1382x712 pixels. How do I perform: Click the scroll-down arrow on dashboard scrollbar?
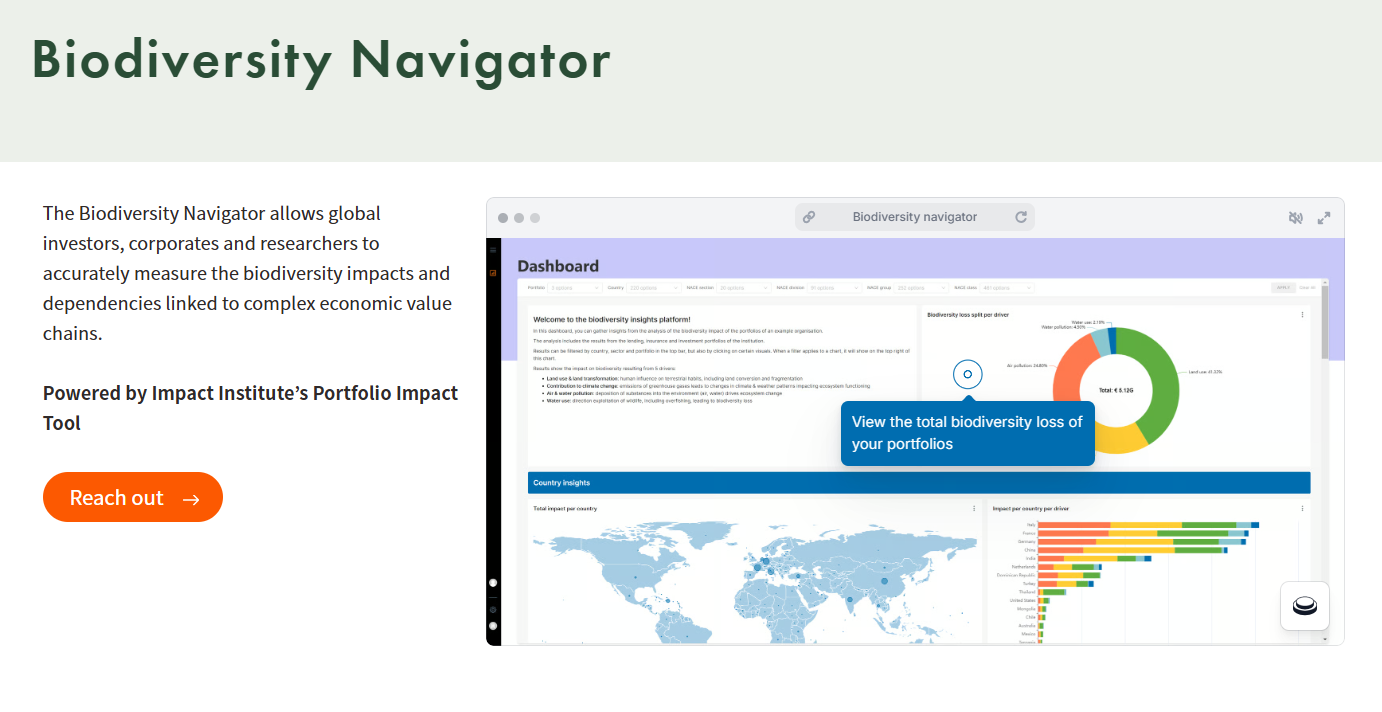pos(1325,638)
